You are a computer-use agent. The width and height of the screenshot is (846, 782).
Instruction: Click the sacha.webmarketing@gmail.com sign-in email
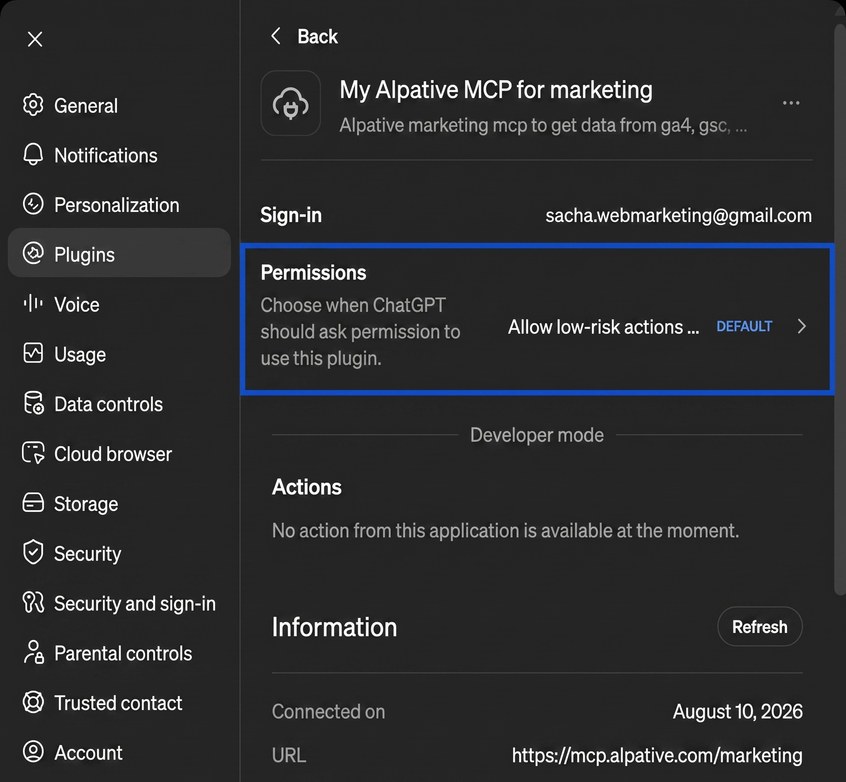click(x=678, y=215)
